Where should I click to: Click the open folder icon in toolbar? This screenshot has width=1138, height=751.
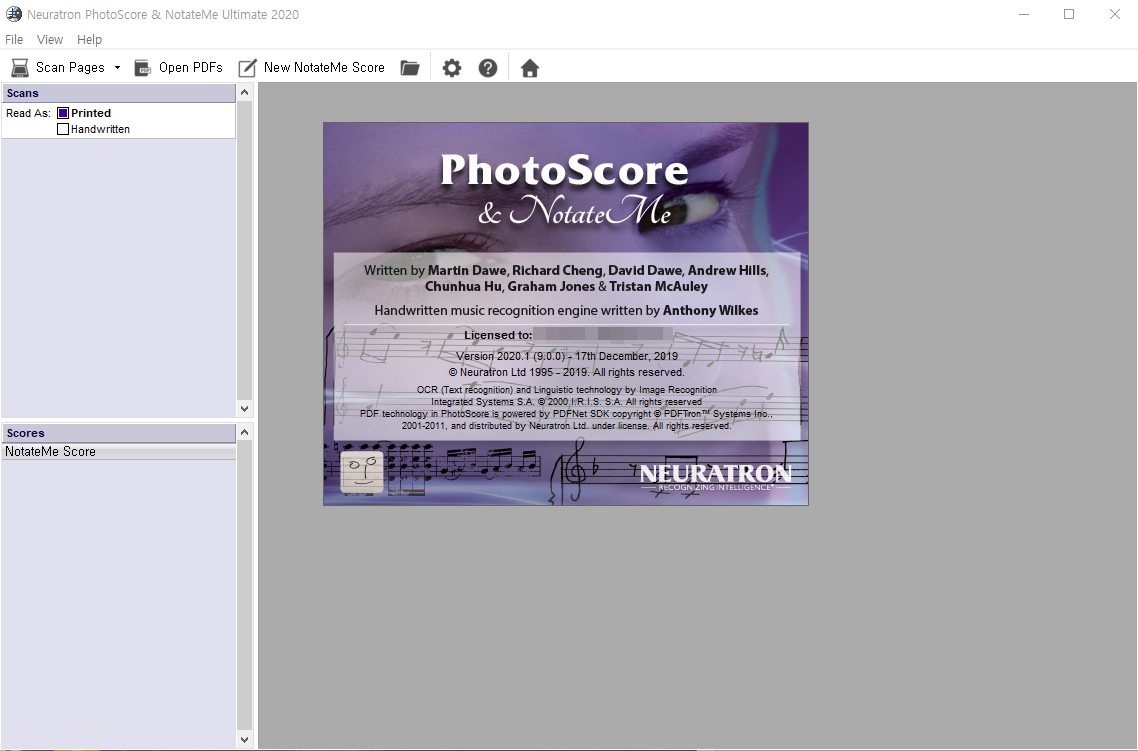point(410,67)
